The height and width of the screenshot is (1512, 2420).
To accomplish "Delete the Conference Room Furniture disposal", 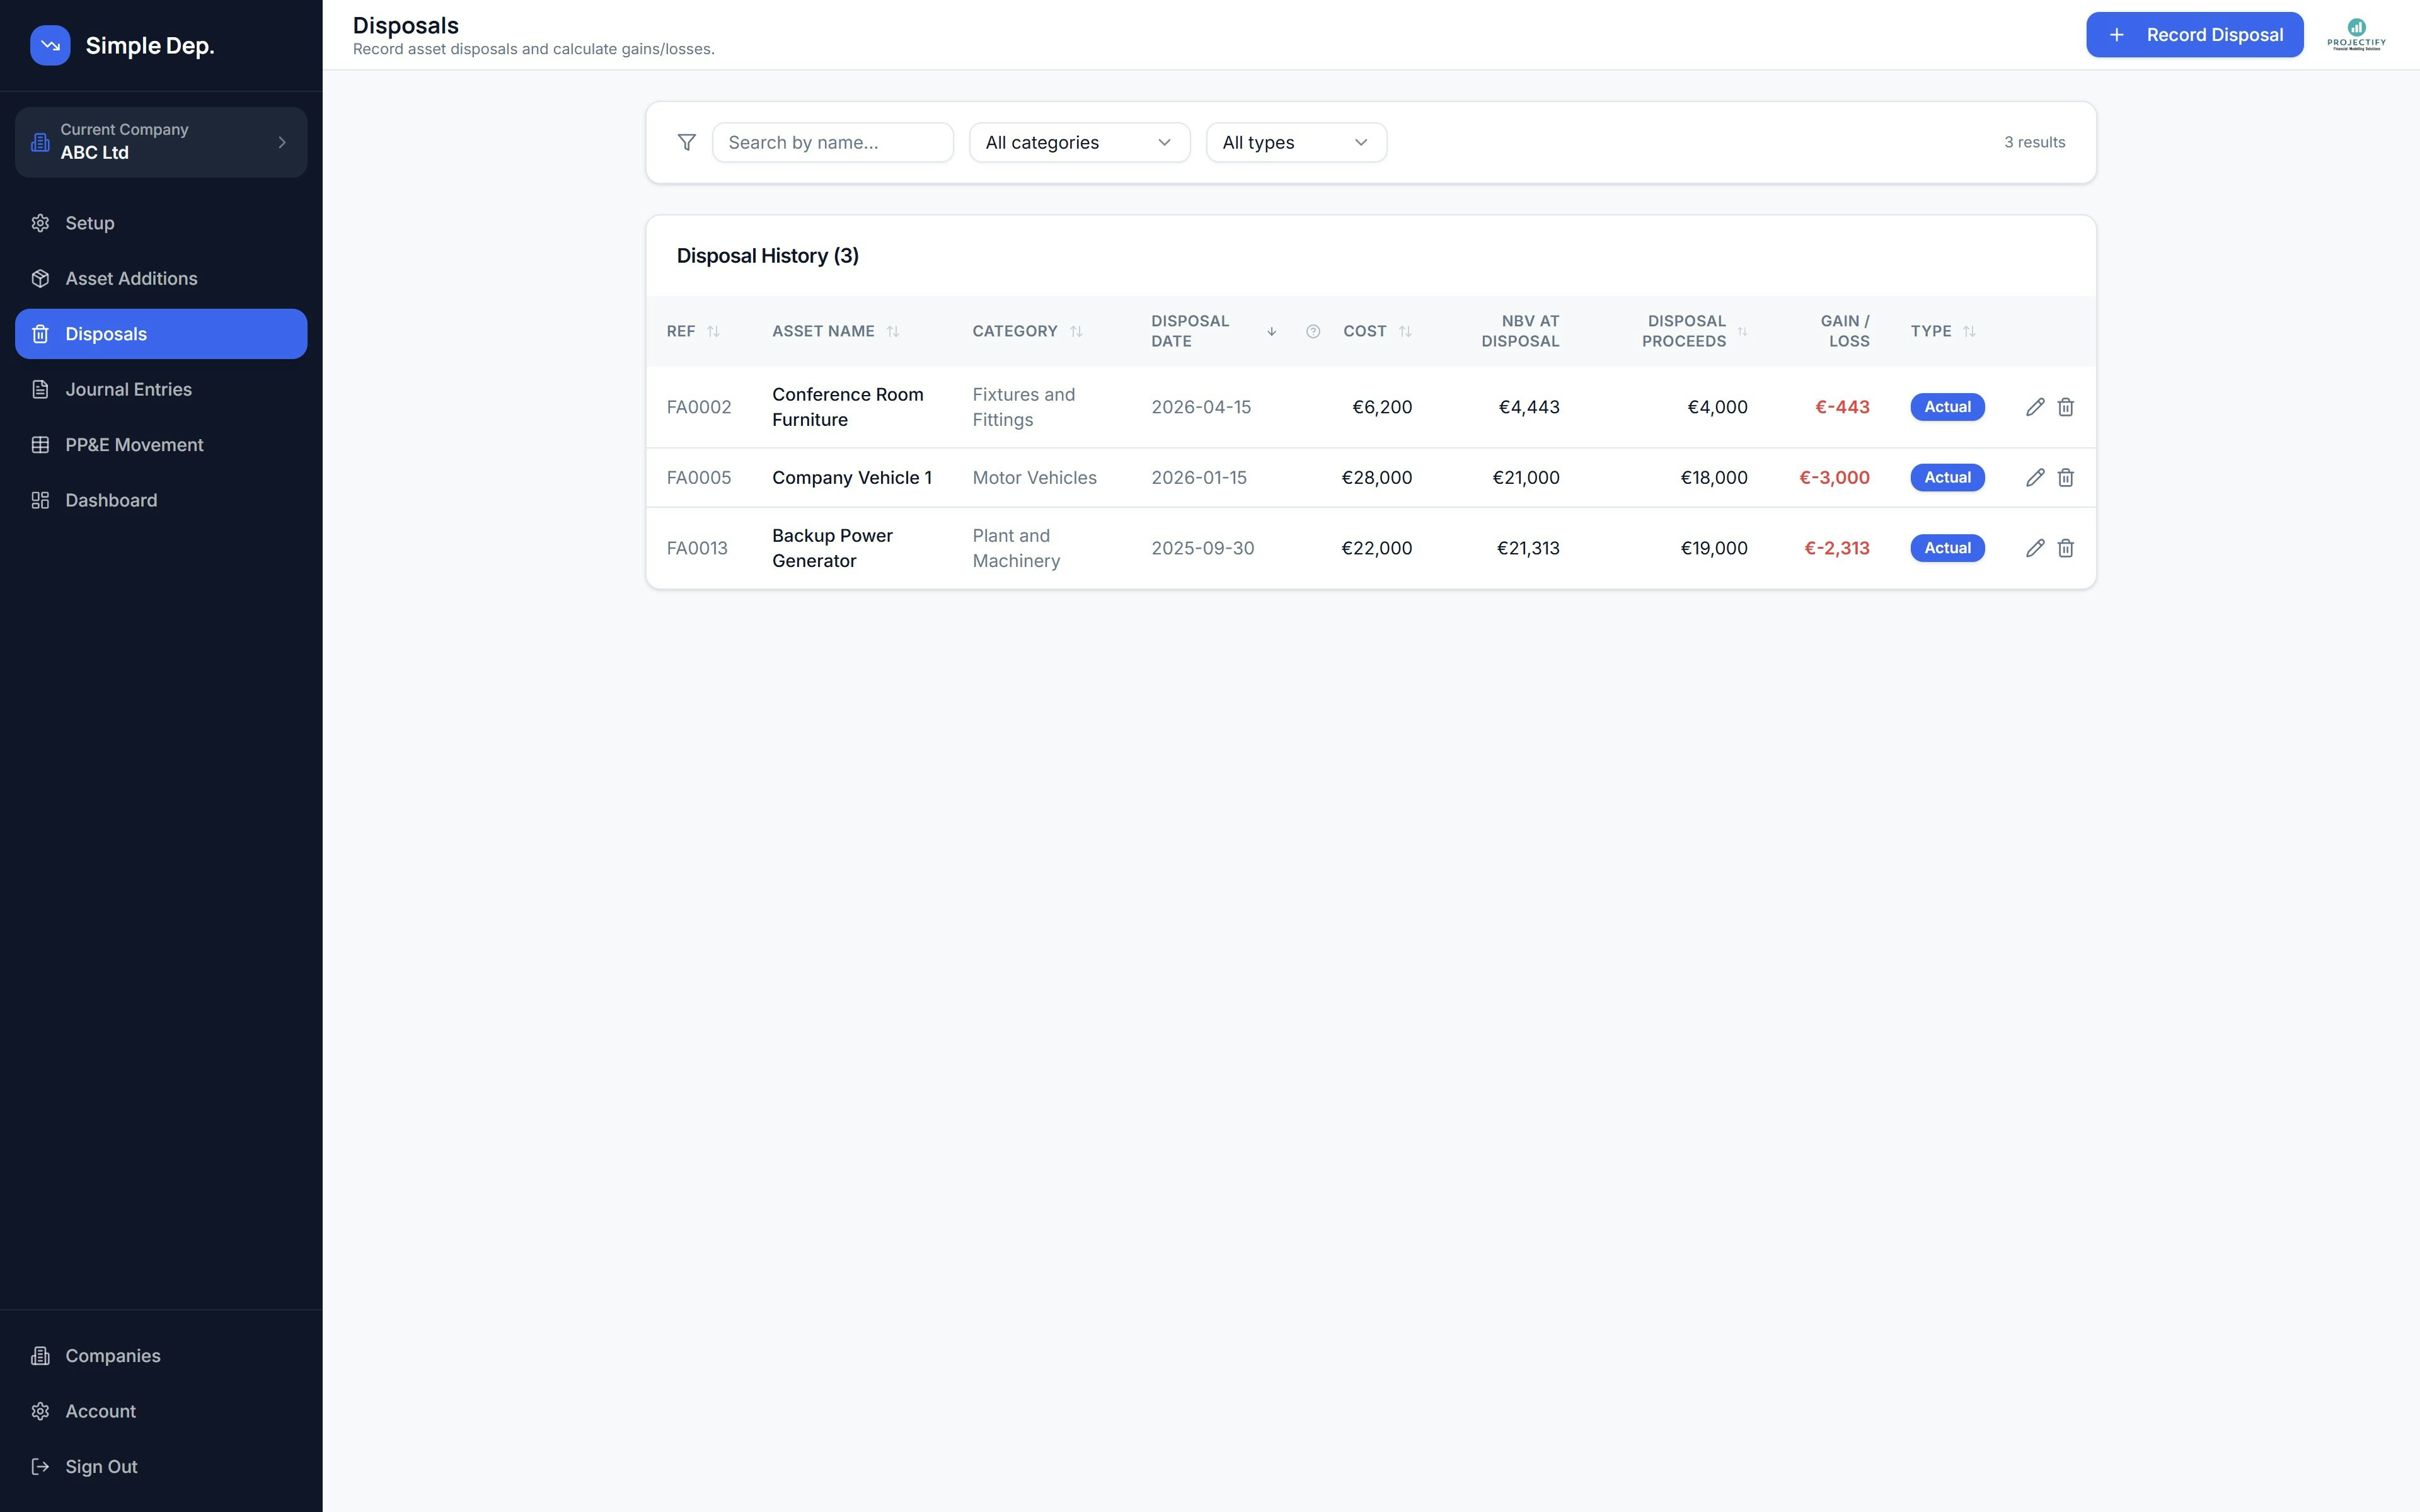I will click(x=2065, y=407).
